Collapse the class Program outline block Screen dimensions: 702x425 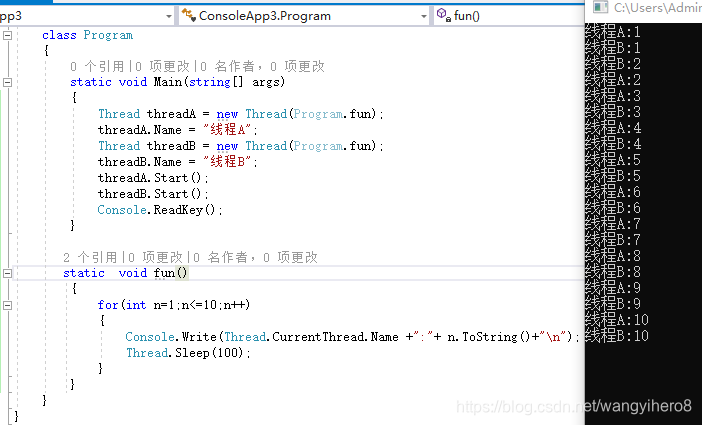click(8, 35)
